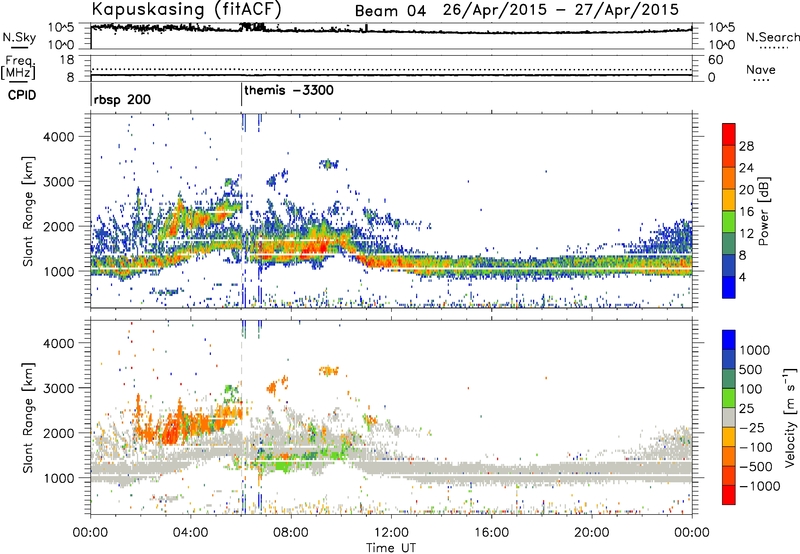The image size is (800, 554).
Task: Click 'Time UT' x-axis label
Action: coord(391,548)
